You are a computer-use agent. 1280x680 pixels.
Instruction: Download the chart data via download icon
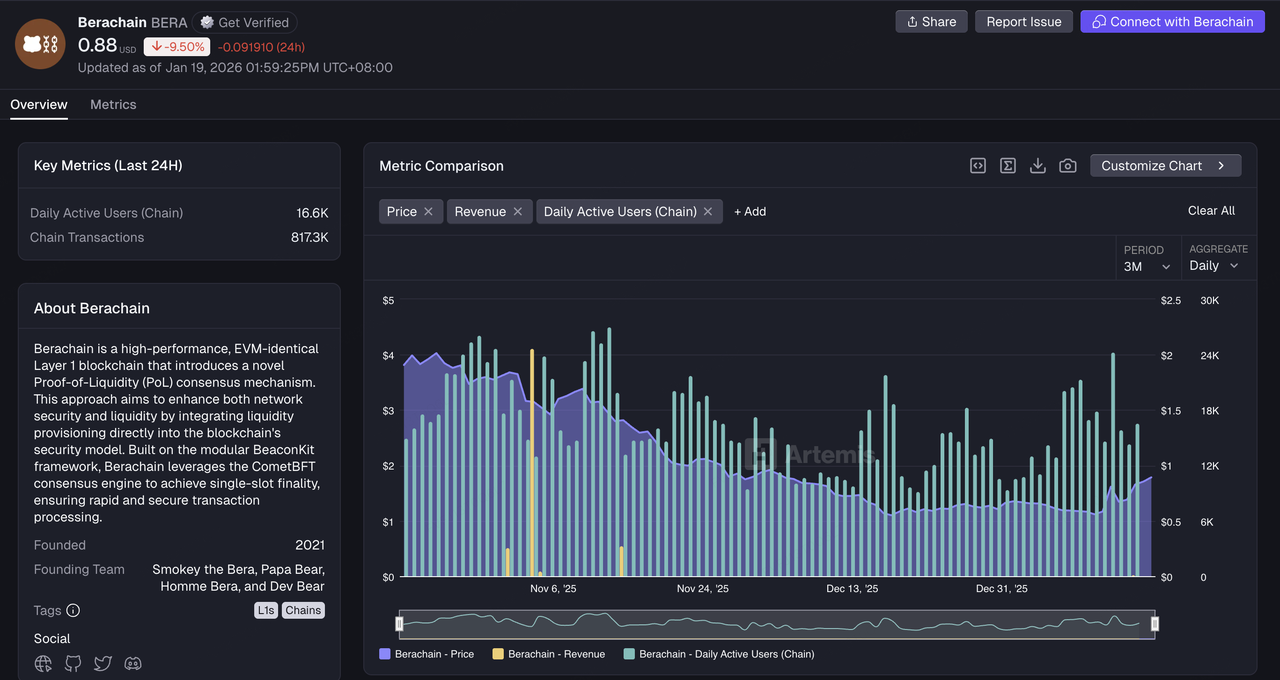pyautogui.click(x=1038, y=166)
